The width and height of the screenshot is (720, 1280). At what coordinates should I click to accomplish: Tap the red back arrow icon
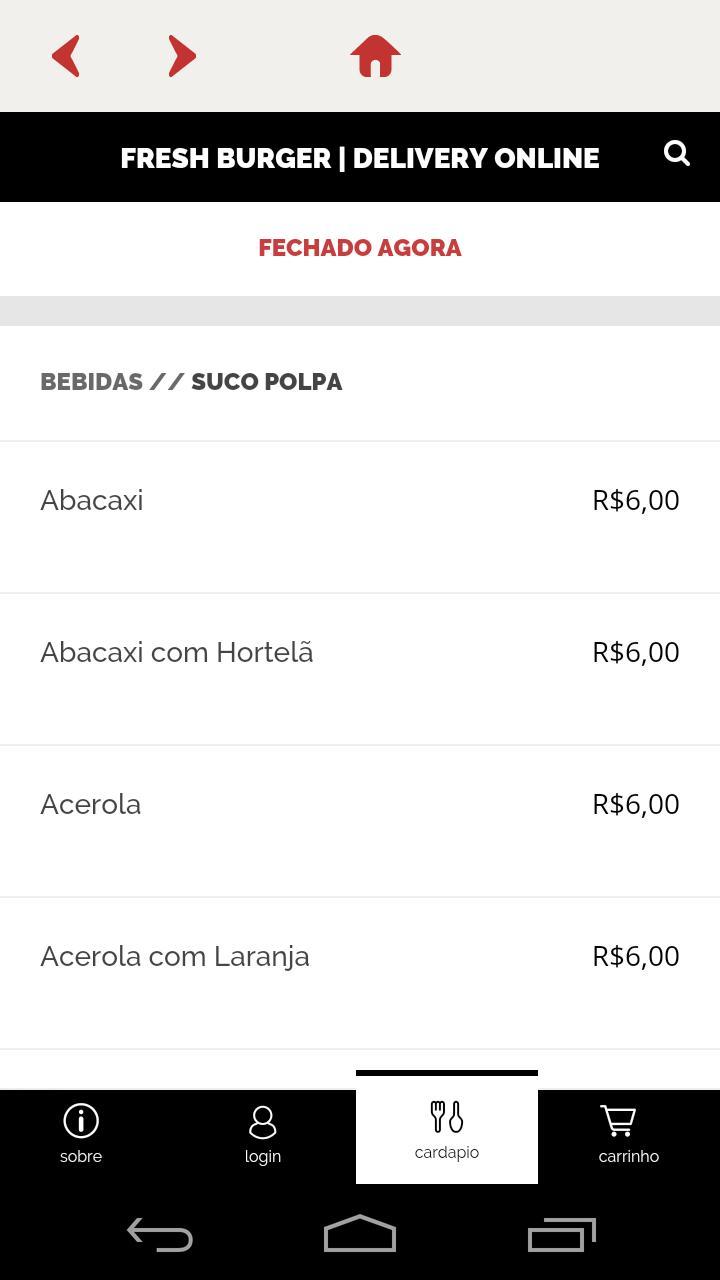point(66,56)
